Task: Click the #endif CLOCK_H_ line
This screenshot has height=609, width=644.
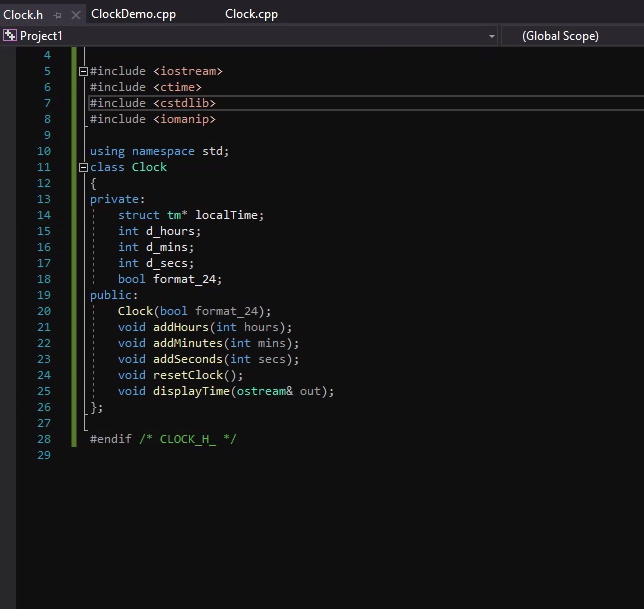Action: click(163, 439)
